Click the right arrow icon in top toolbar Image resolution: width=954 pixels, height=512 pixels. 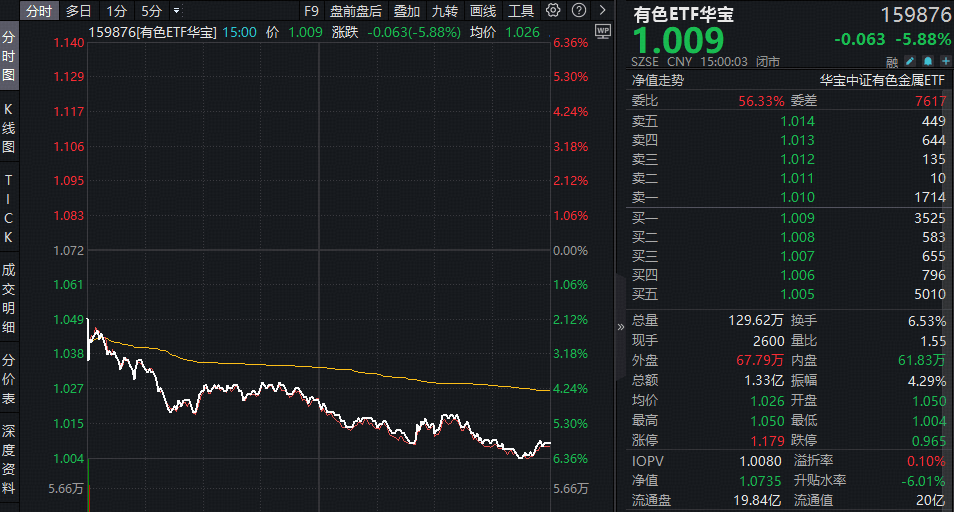coord(601,11)
